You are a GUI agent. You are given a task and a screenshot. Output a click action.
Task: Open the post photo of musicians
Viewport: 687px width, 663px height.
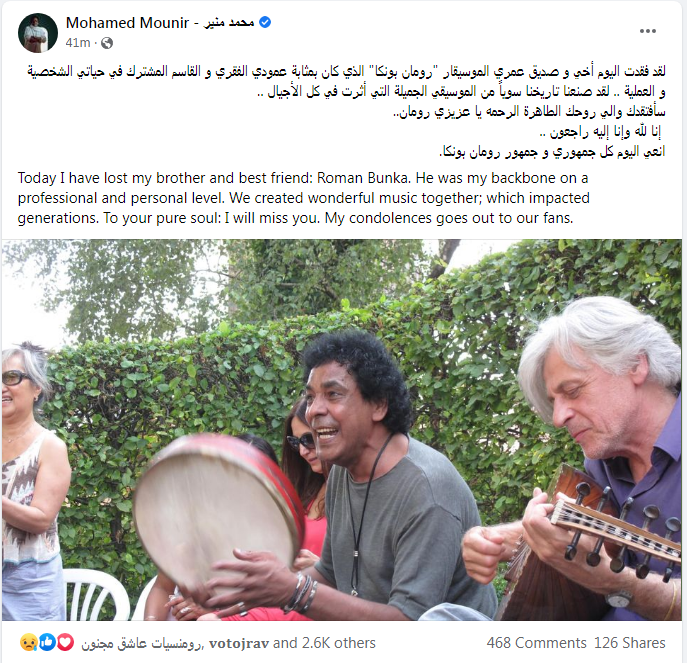342,430
